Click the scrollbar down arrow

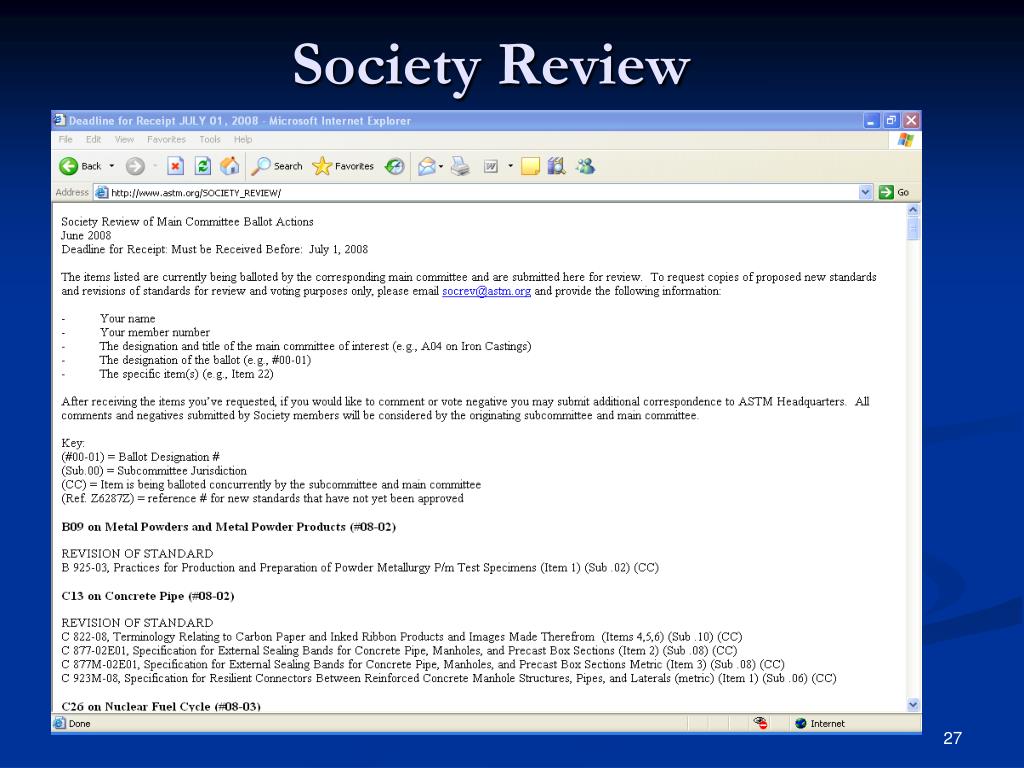point(913,705)
